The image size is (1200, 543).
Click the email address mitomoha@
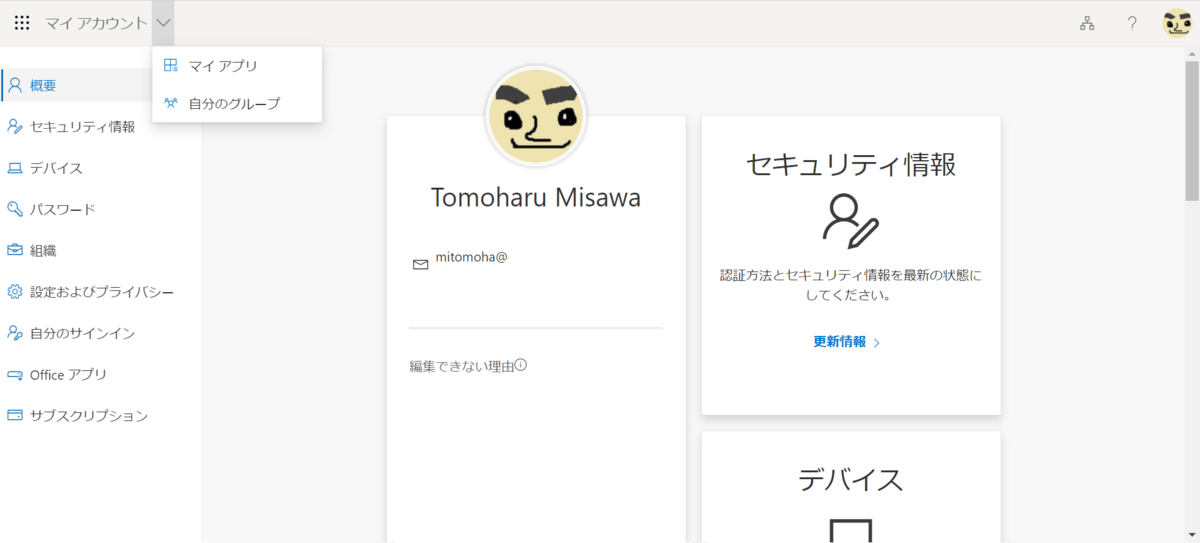[472, 257]
